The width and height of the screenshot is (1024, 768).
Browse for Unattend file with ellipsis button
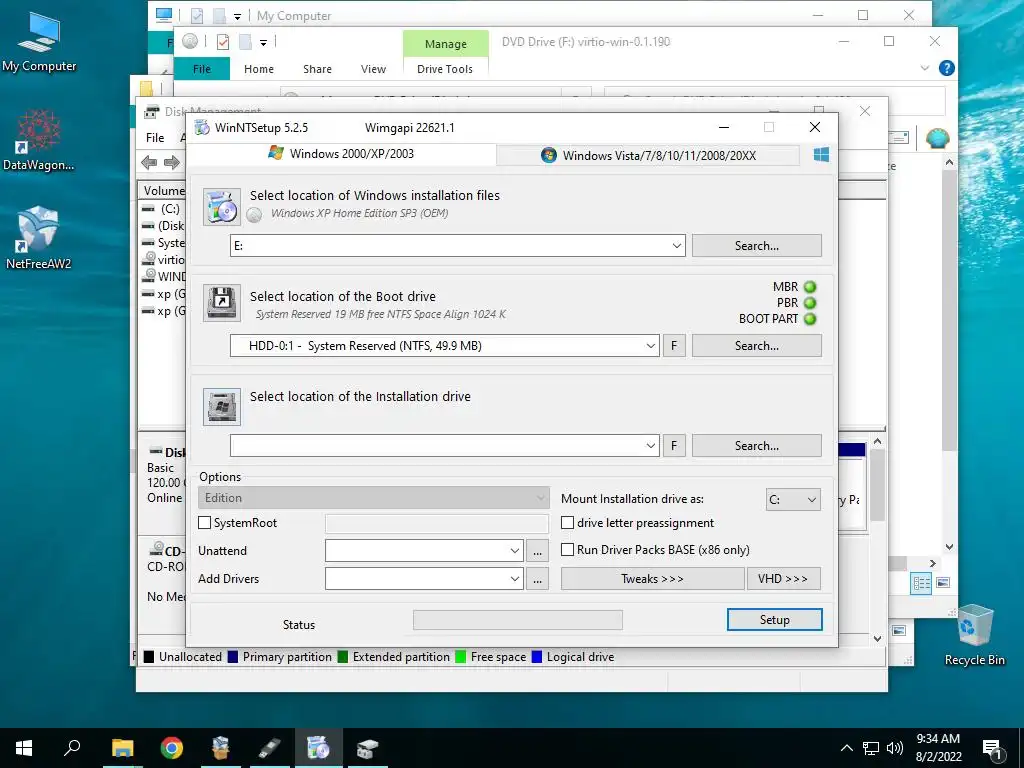pos(537,551)
